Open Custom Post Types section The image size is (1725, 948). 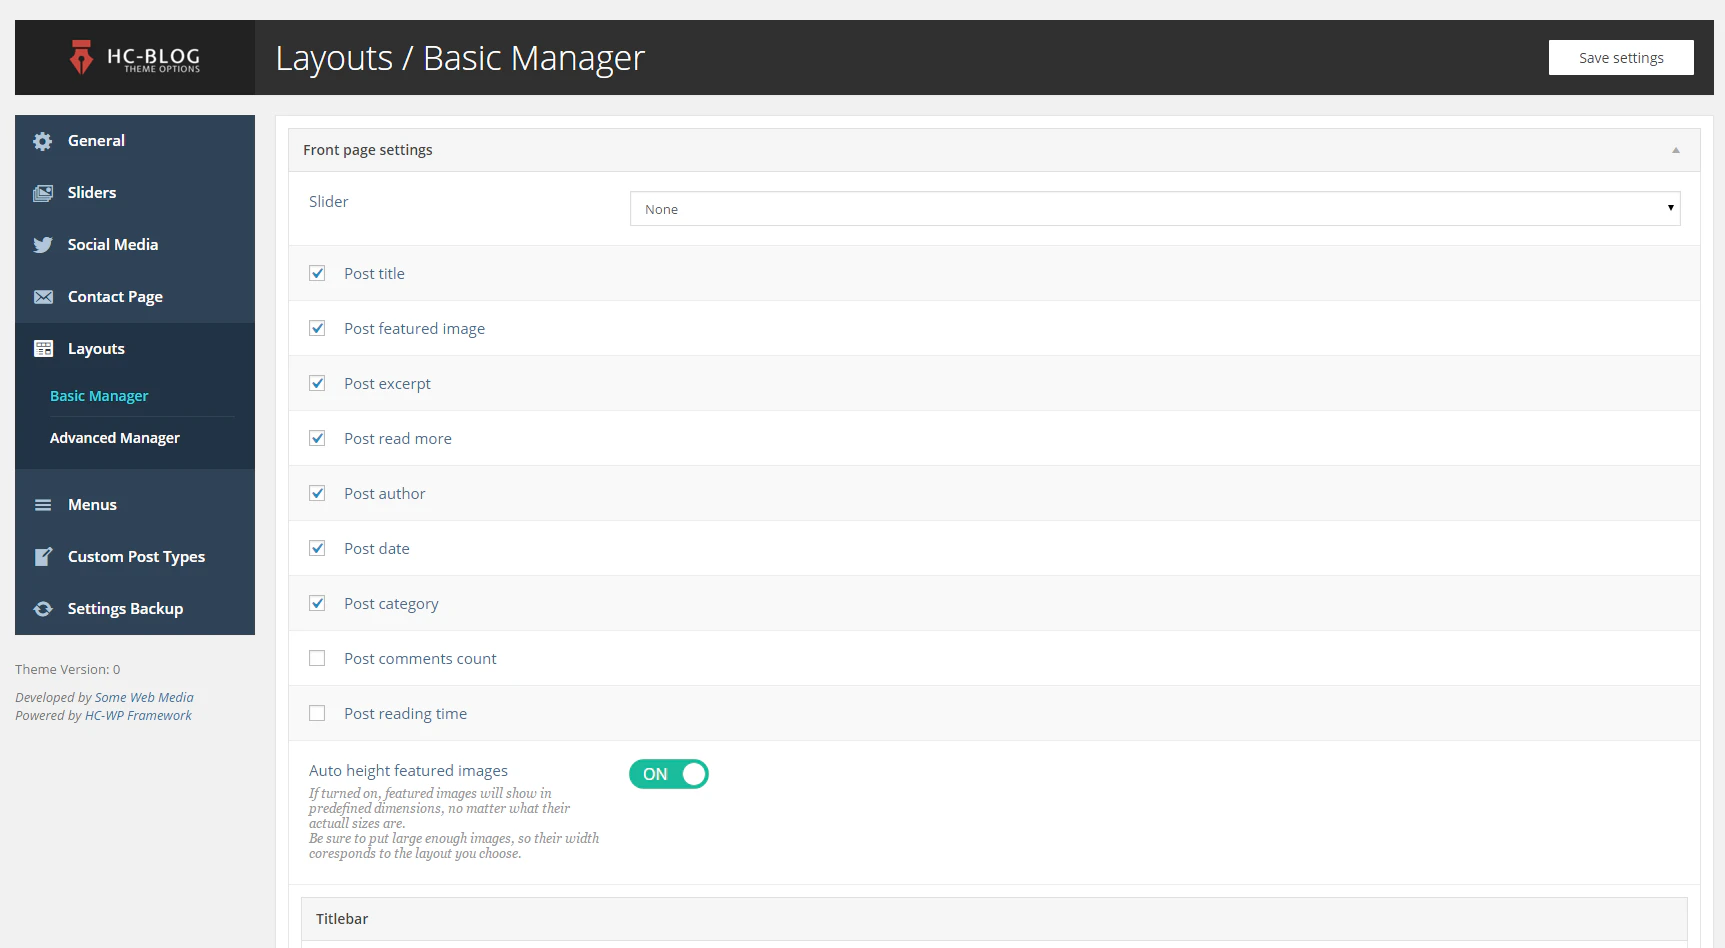[x=135, y=557]
